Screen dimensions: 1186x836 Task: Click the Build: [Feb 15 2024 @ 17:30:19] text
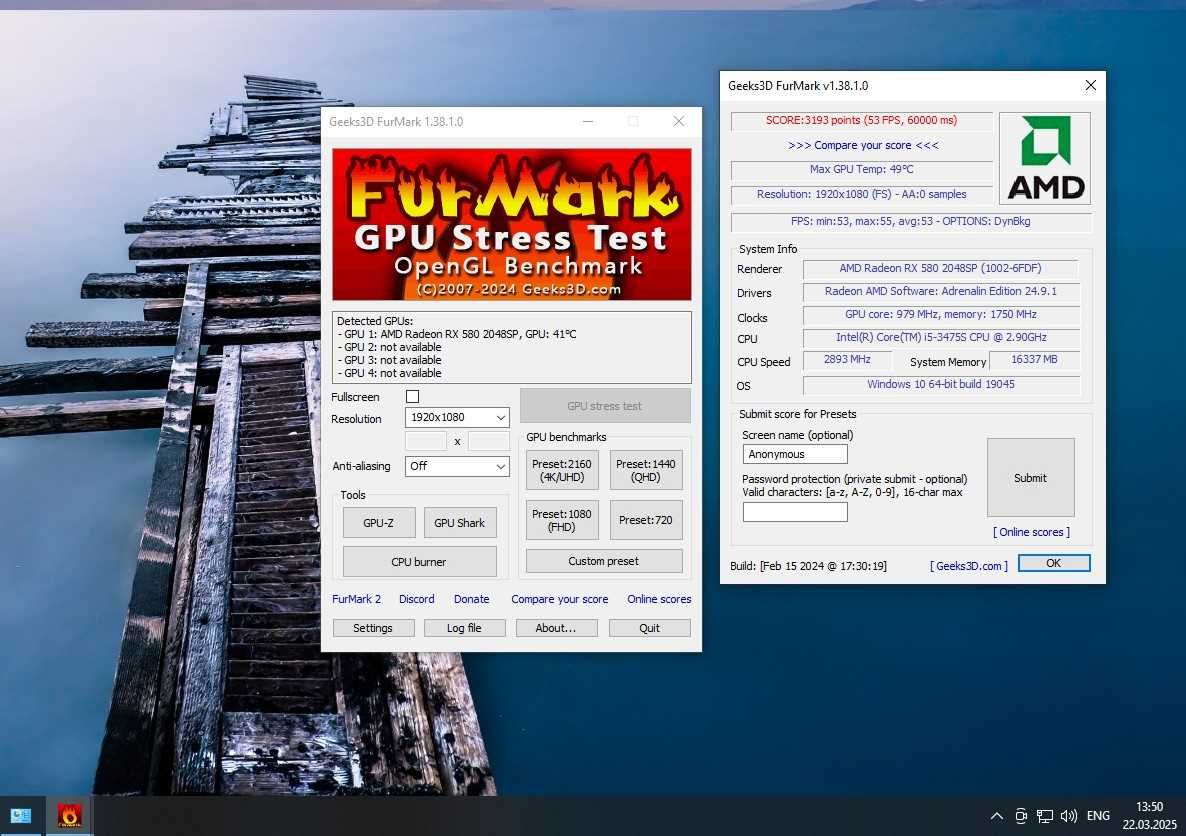click(x=808, y=566)
